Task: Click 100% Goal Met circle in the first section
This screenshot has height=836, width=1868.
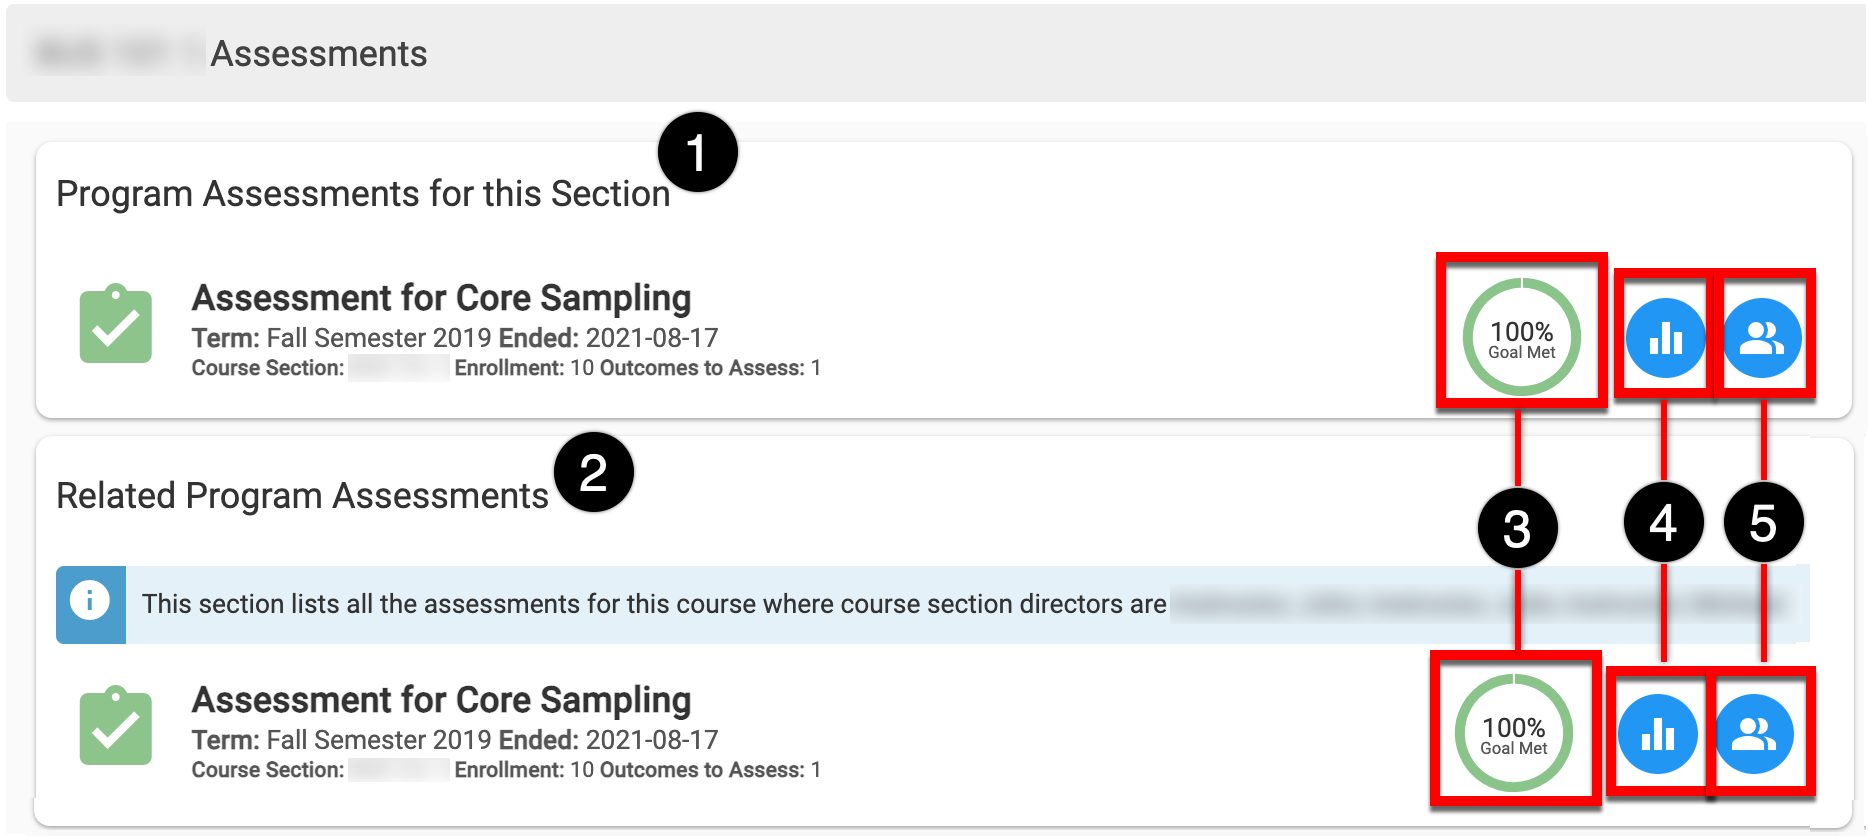Action: tap(1521, 338)
